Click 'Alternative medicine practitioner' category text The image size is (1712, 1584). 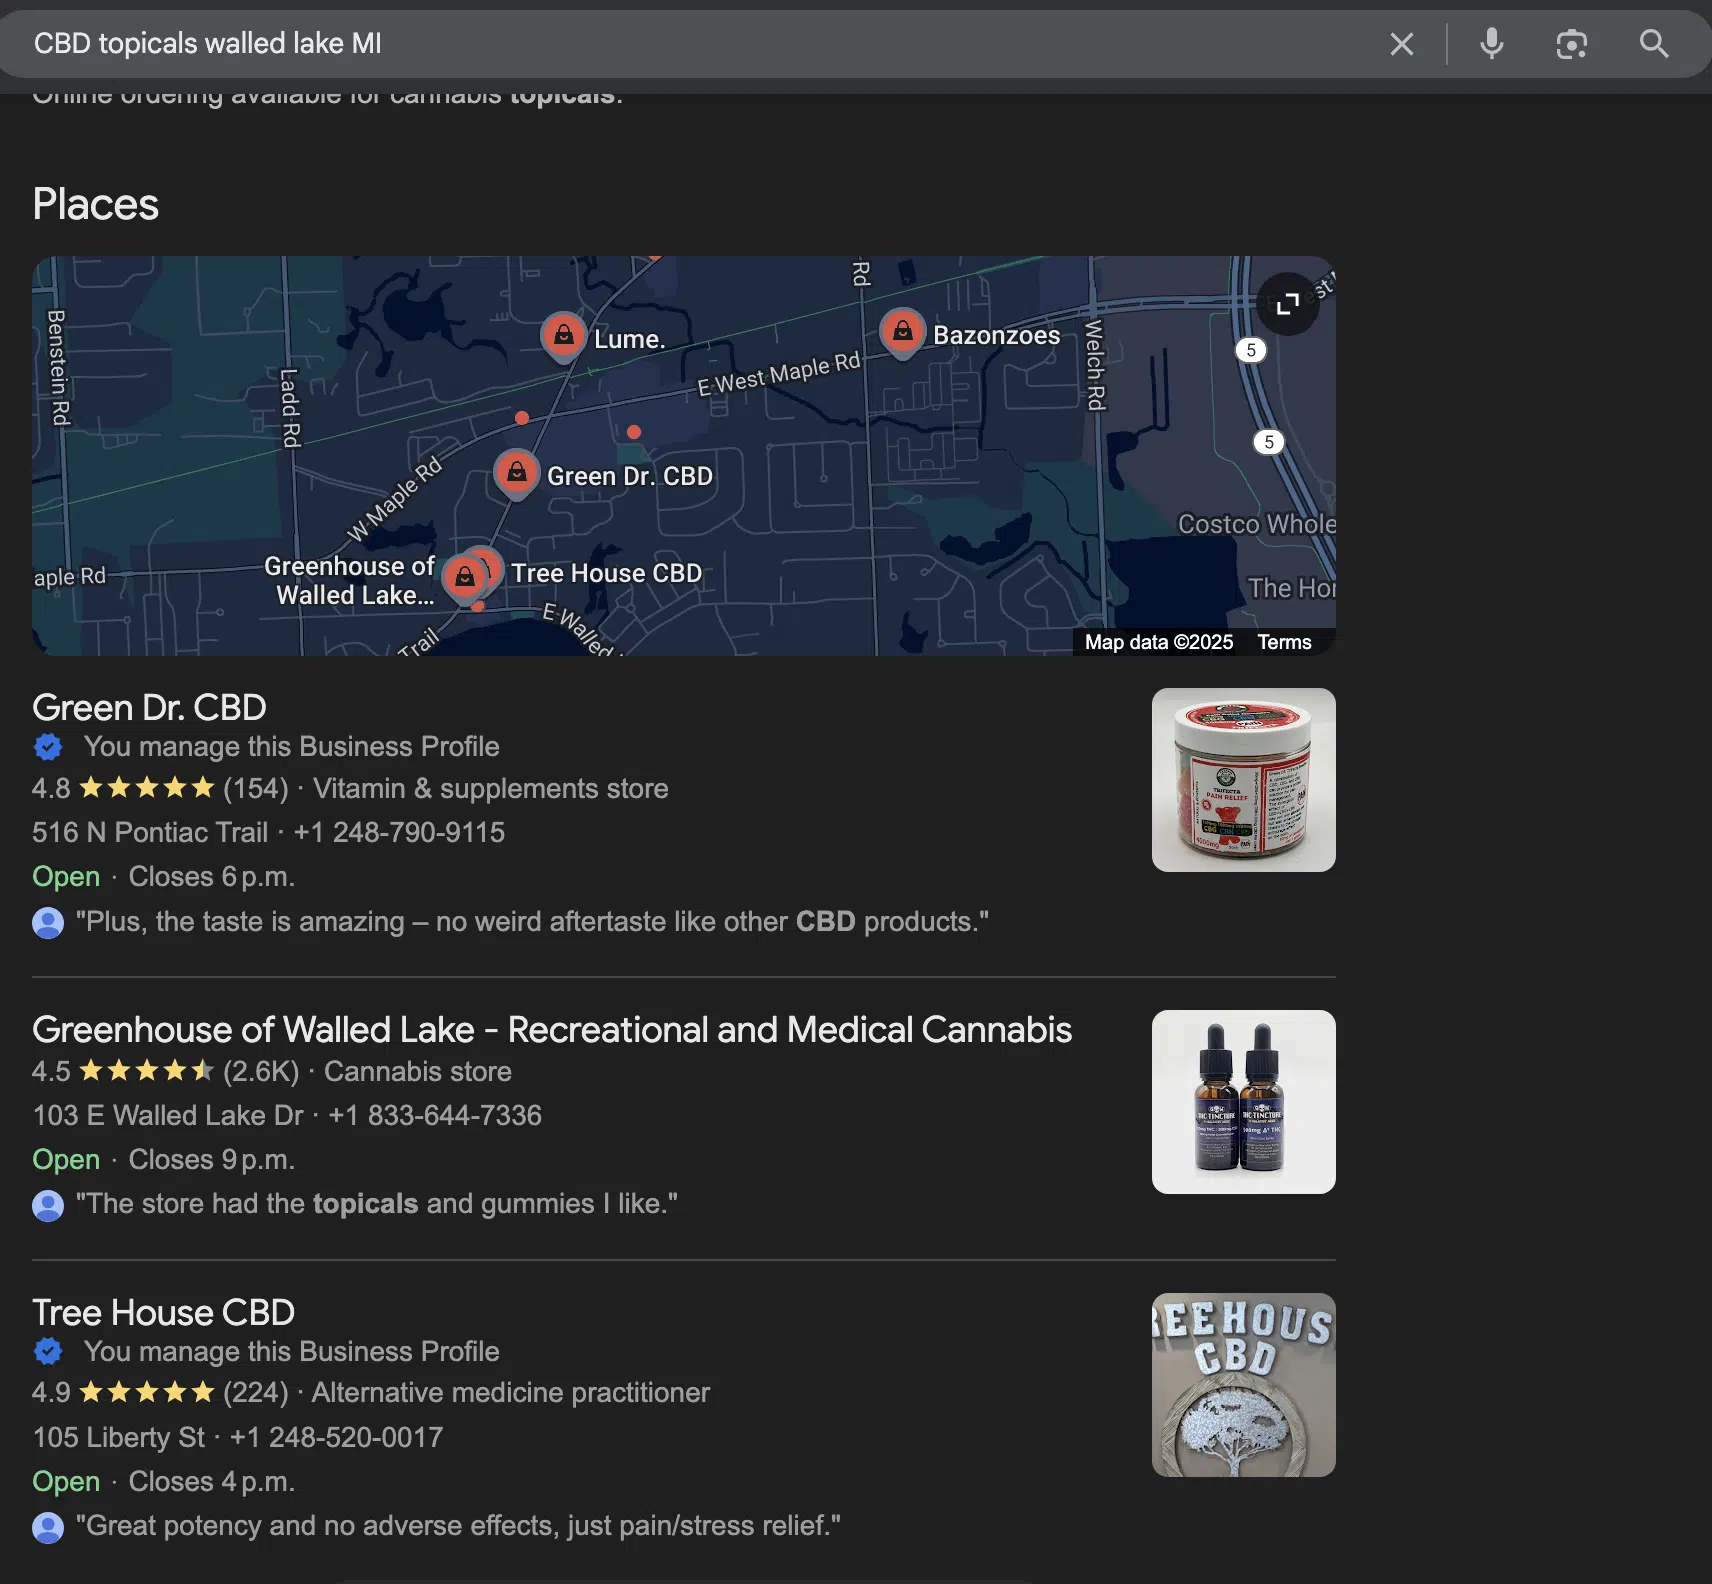[511, 1392]
